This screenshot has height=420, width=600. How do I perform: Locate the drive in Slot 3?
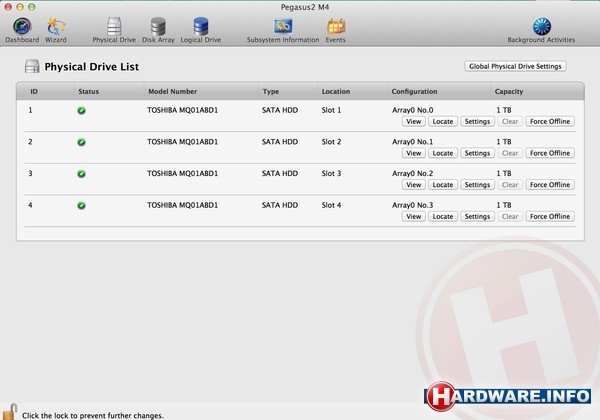click(x=443, y=185)
